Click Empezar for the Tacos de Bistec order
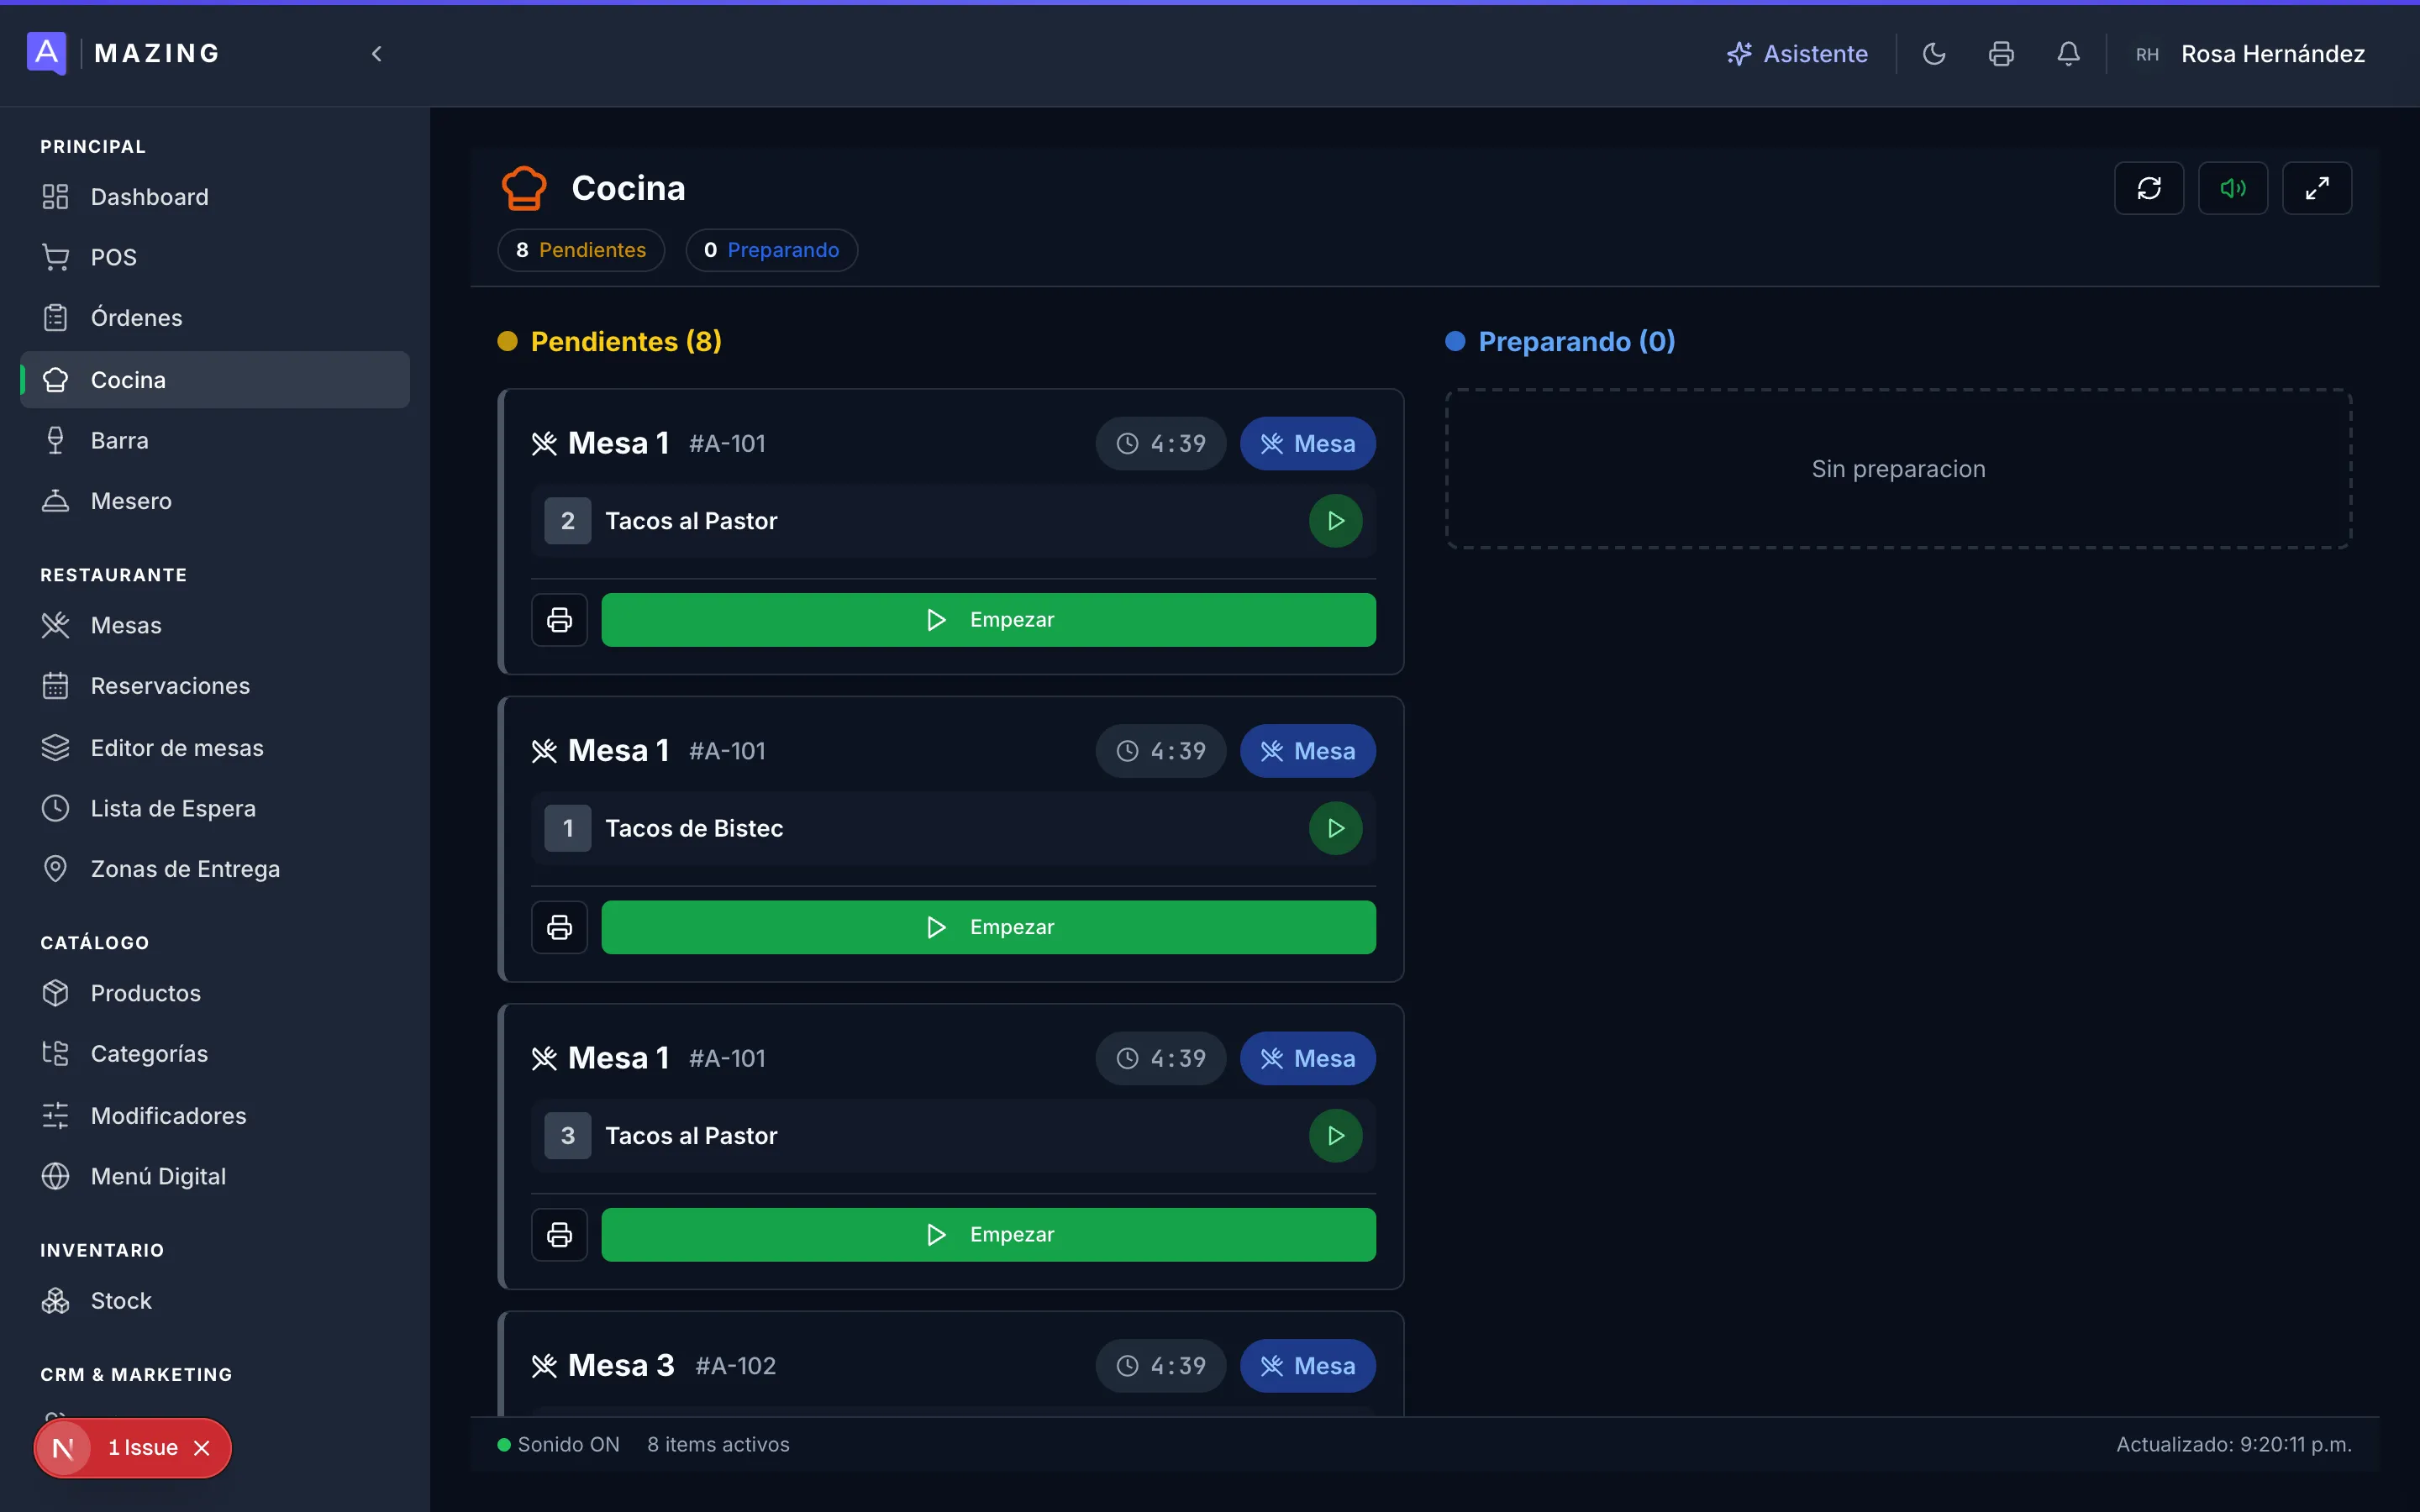This screenshot has width=2420, height=1512. click(988, 927)
